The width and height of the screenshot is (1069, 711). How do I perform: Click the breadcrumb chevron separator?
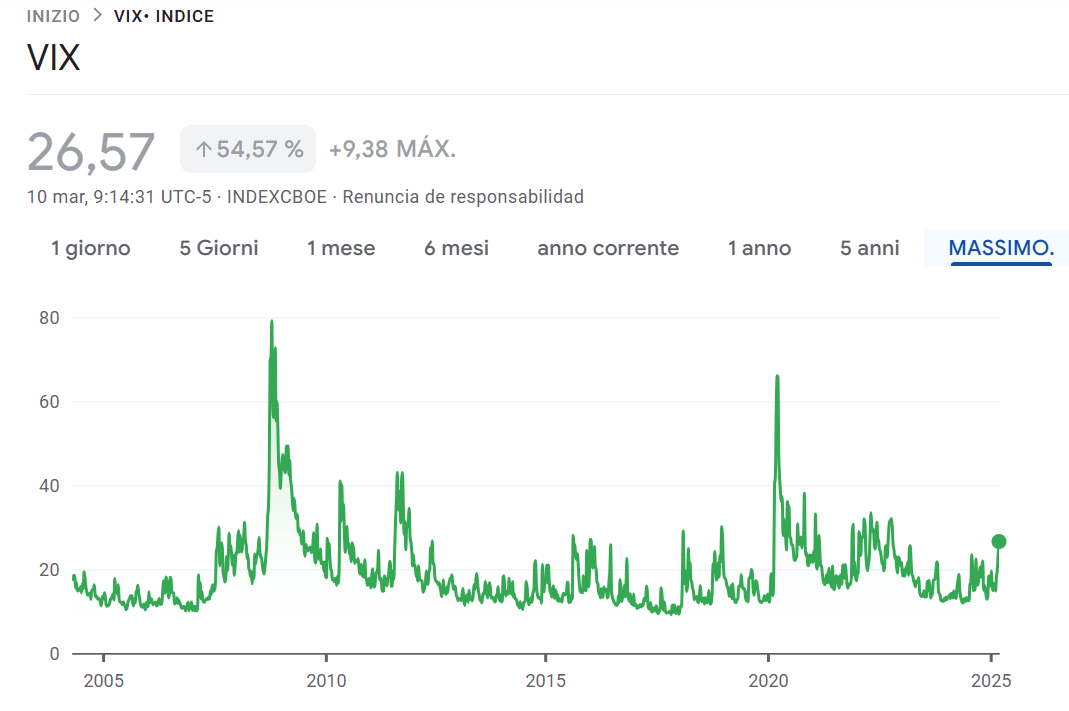click(96, 16)
